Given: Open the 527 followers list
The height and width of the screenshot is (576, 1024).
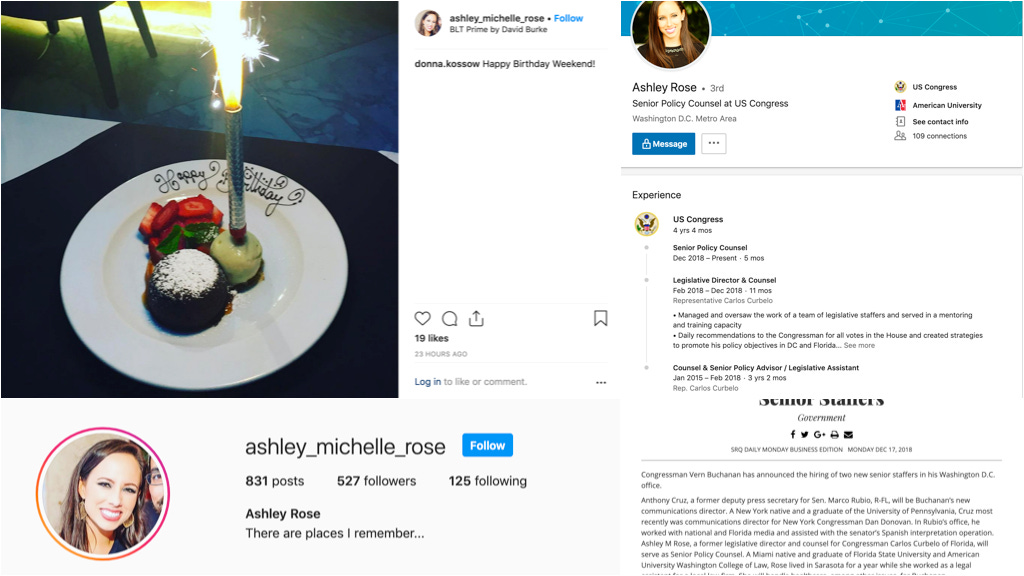Looking at the screenshot, I should coord(376,481).
